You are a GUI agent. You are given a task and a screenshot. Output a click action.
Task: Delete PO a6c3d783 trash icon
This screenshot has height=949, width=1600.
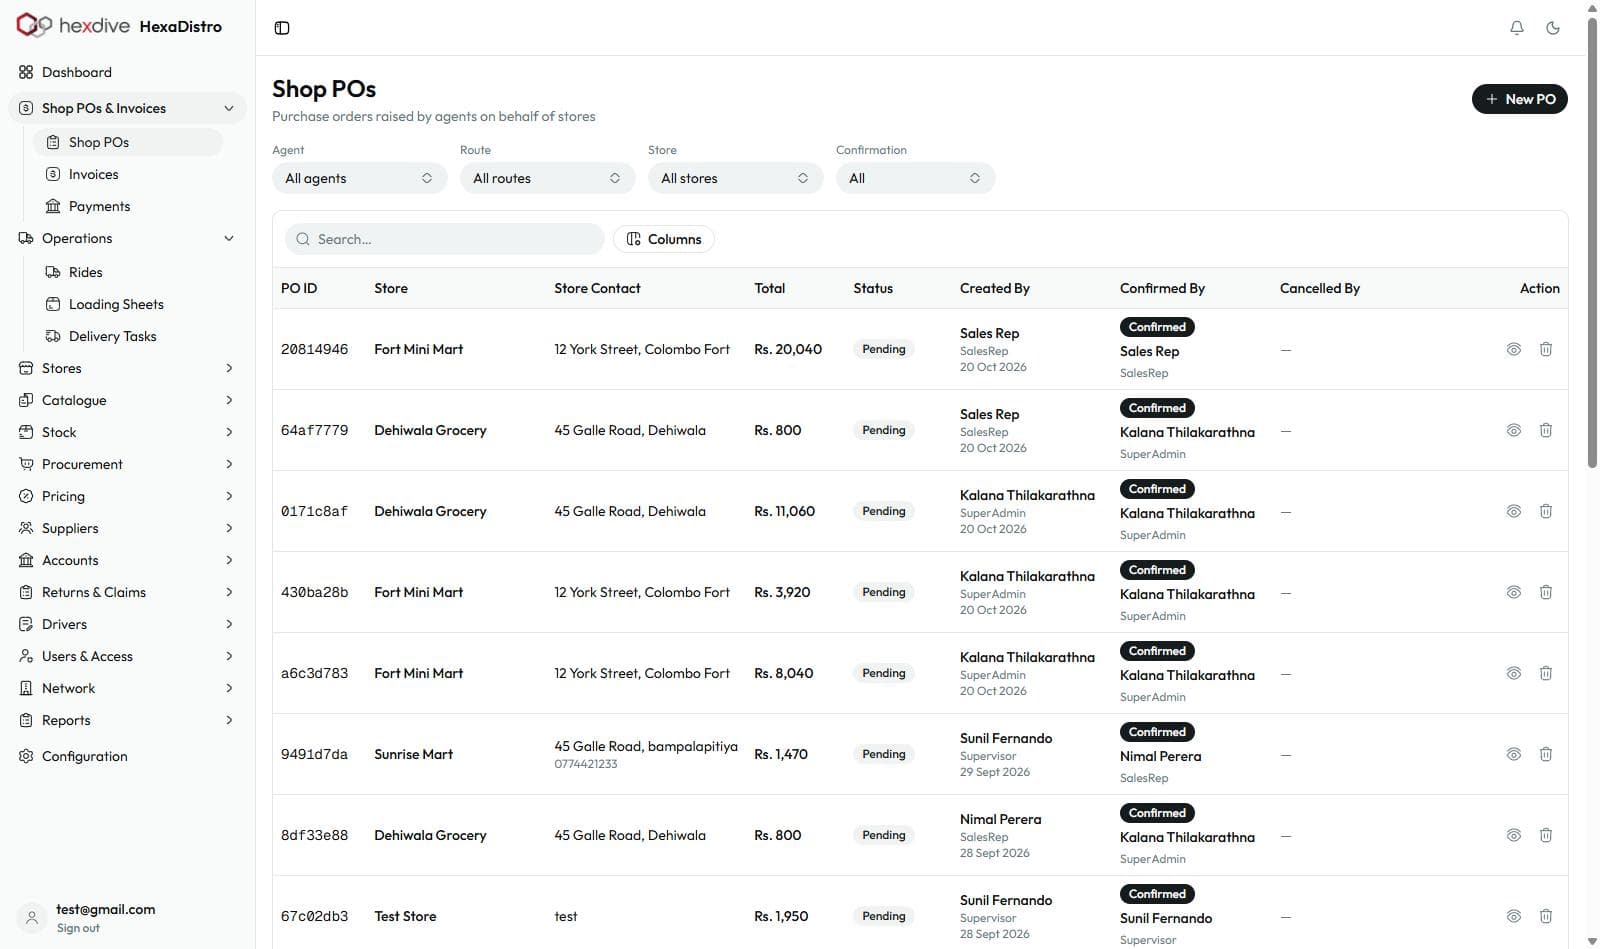[x=1546, y=673]
